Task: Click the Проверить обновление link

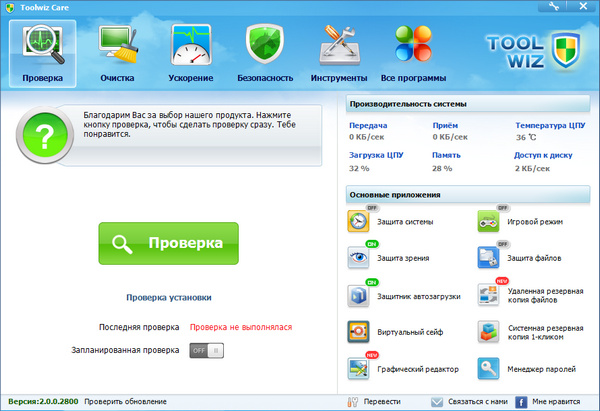Action: coord(125,401)
